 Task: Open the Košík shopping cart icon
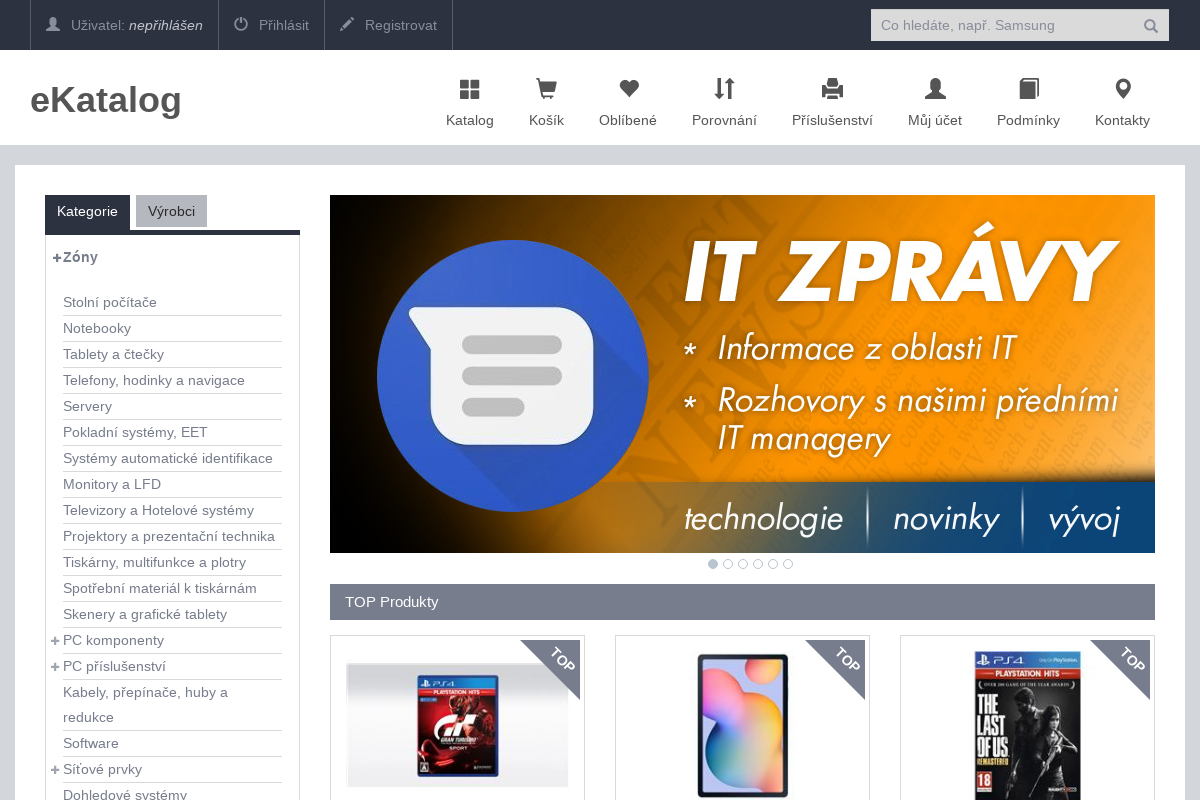[x=546, y=90]
